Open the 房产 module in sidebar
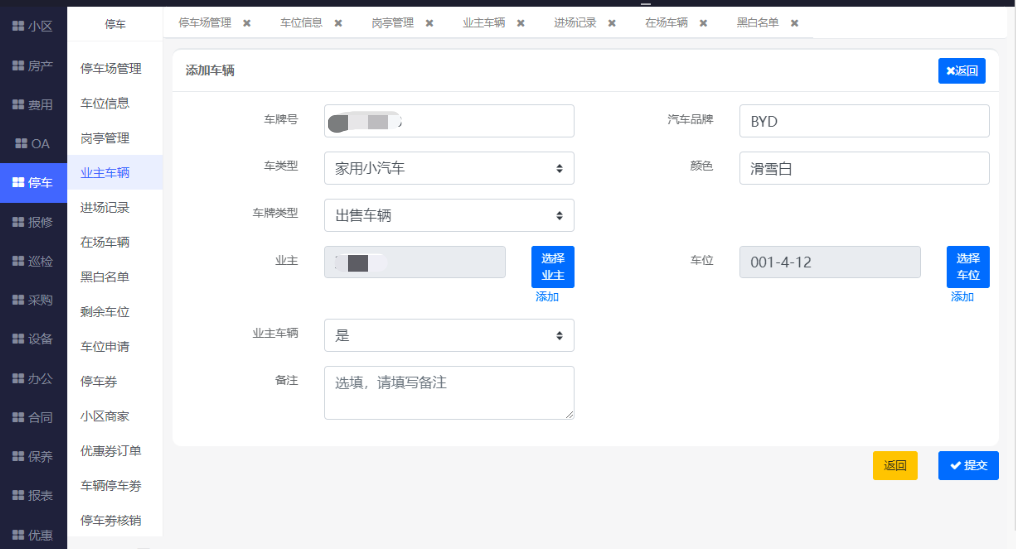 (x=33, y=65)
